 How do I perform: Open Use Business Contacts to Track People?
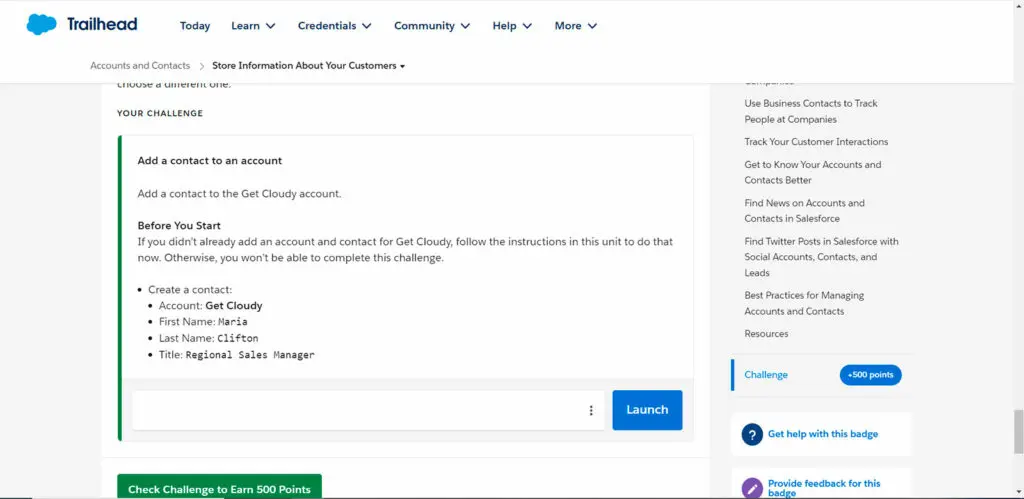coord(810,111)
